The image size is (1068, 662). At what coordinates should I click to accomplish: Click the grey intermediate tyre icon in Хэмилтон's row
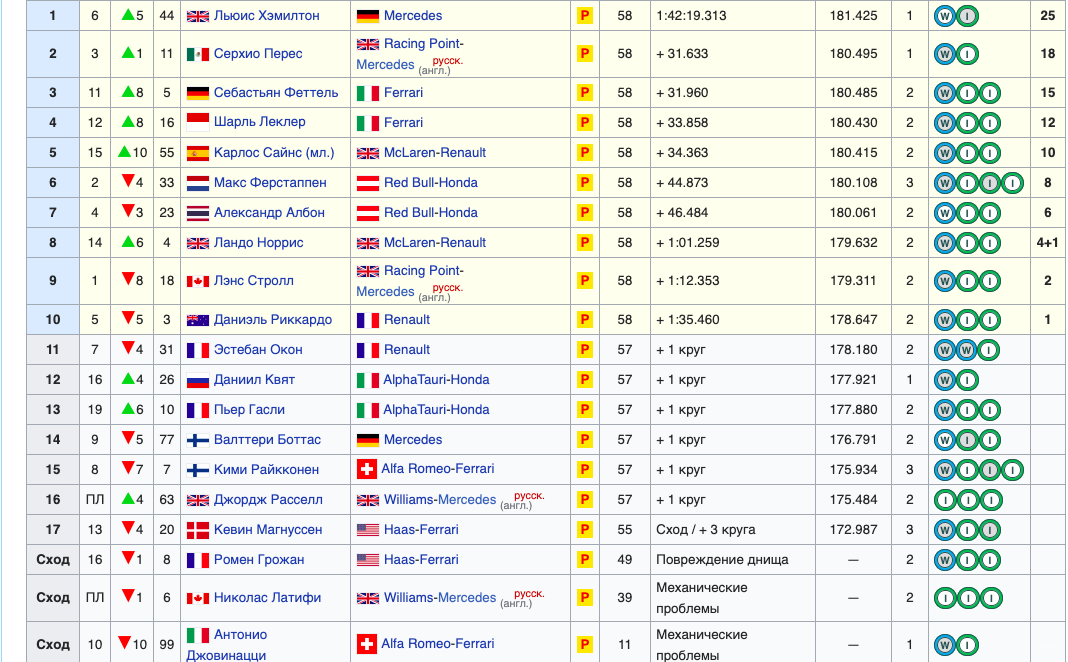(967, 16)
